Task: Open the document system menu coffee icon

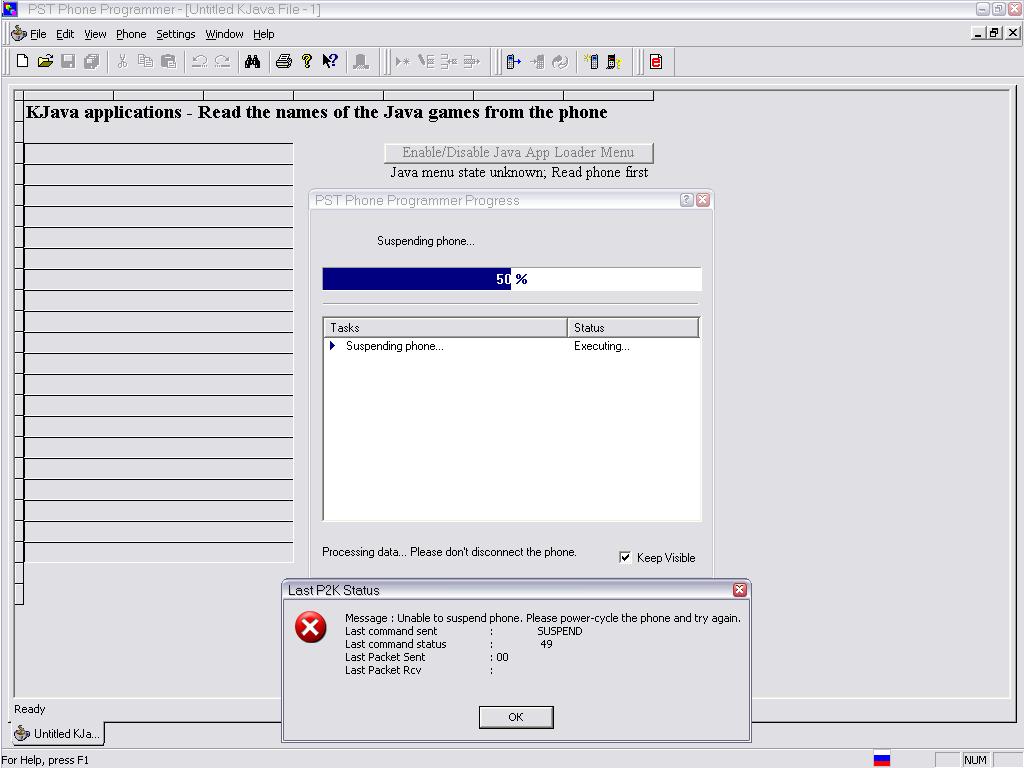Action: click(x=19, y=33)
